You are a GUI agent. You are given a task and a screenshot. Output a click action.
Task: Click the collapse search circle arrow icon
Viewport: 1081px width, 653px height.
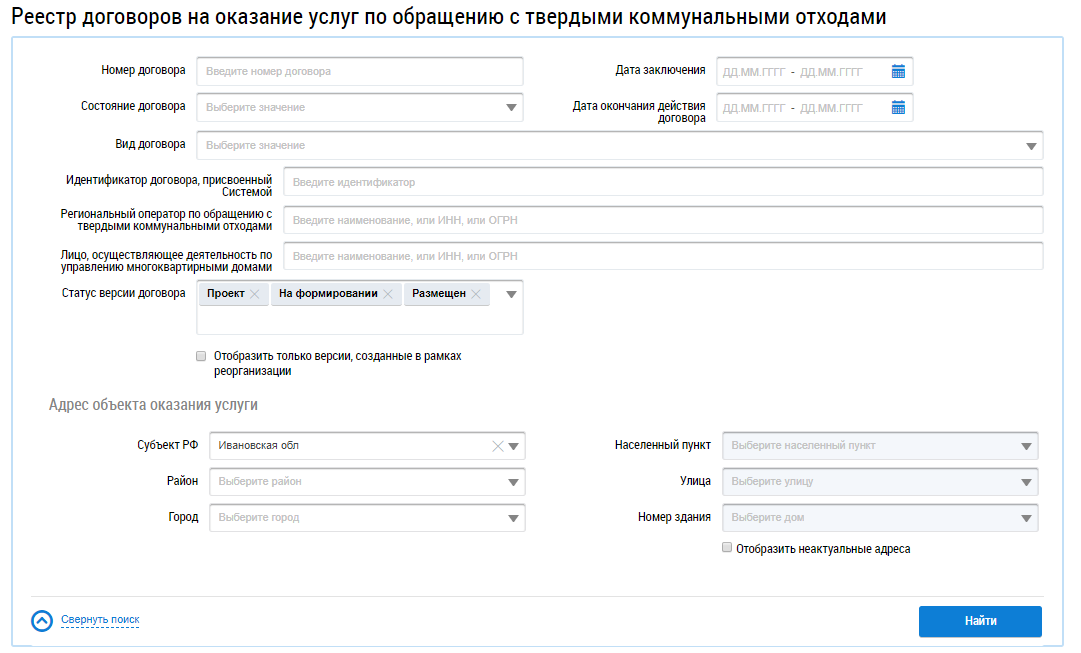tap(42, 621)
